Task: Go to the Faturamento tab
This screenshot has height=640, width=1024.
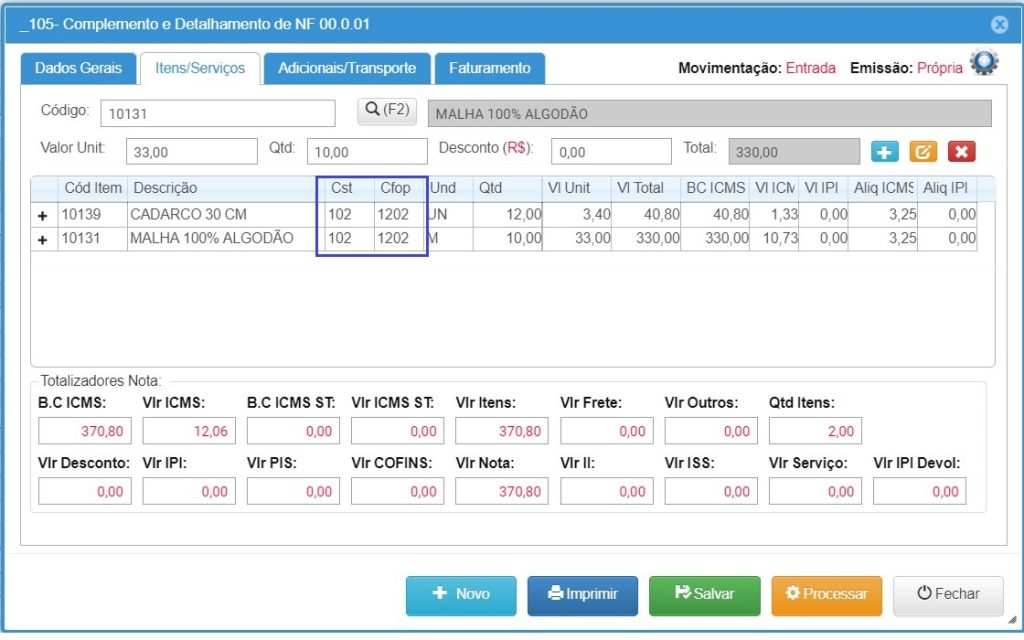Action: (489, 69)
